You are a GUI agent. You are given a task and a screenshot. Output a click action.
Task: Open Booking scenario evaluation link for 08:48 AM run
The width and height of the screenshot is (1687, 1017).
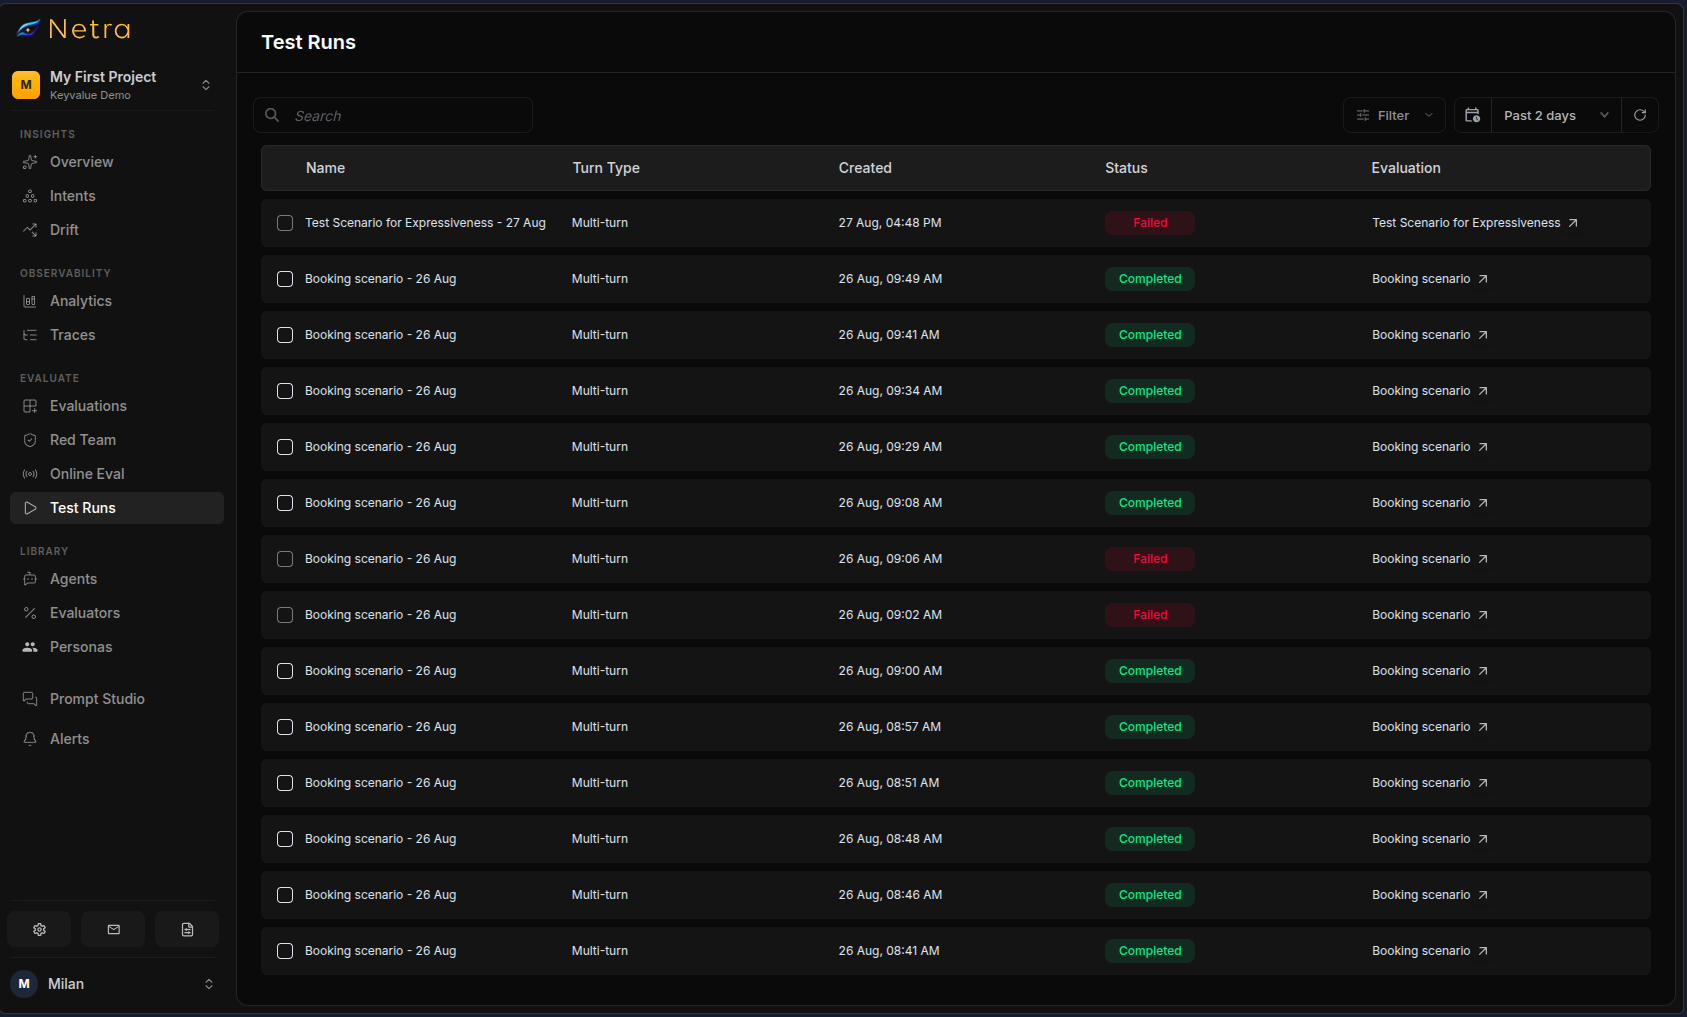(x=1430, y=839)
